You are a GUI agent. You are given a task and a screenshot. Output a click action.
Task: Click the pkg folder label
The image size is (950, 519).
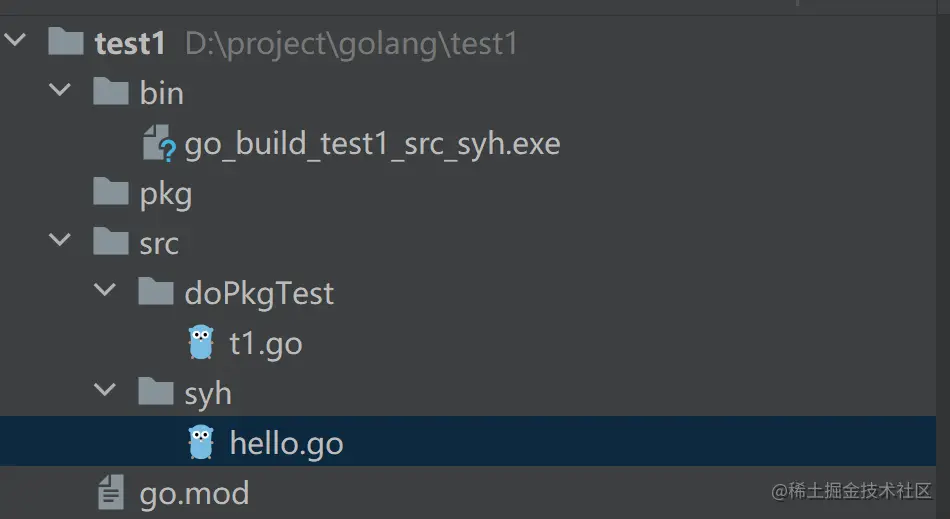click(166, 195)
